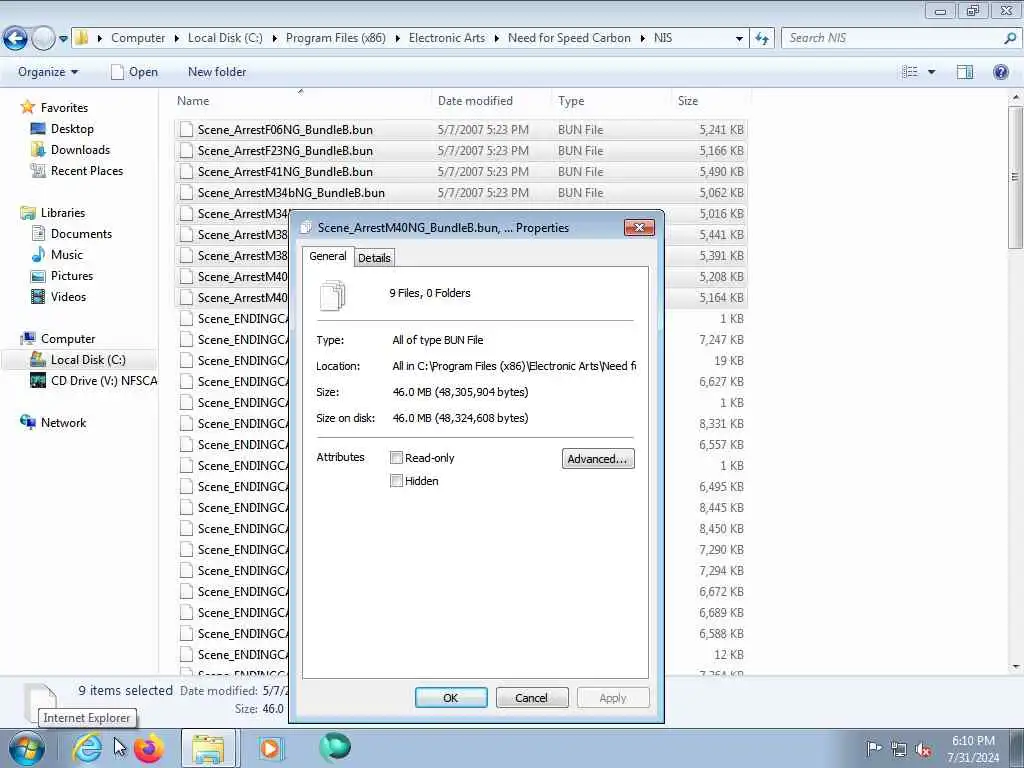
Task: Open Internet Explorer from the taskbar
Action: point(87,748)
